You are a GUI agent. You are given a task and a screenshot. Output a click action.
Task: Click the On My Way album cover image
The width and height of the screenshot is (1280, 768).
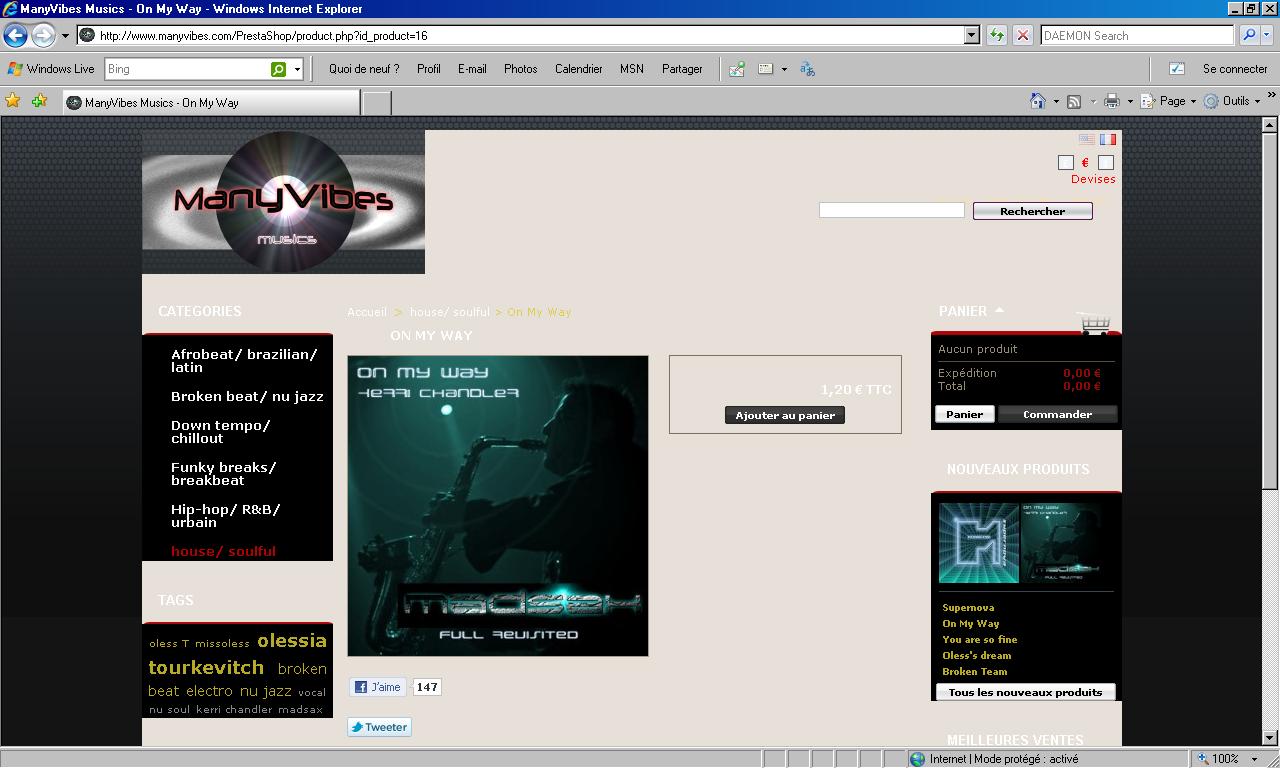point(498,506)
